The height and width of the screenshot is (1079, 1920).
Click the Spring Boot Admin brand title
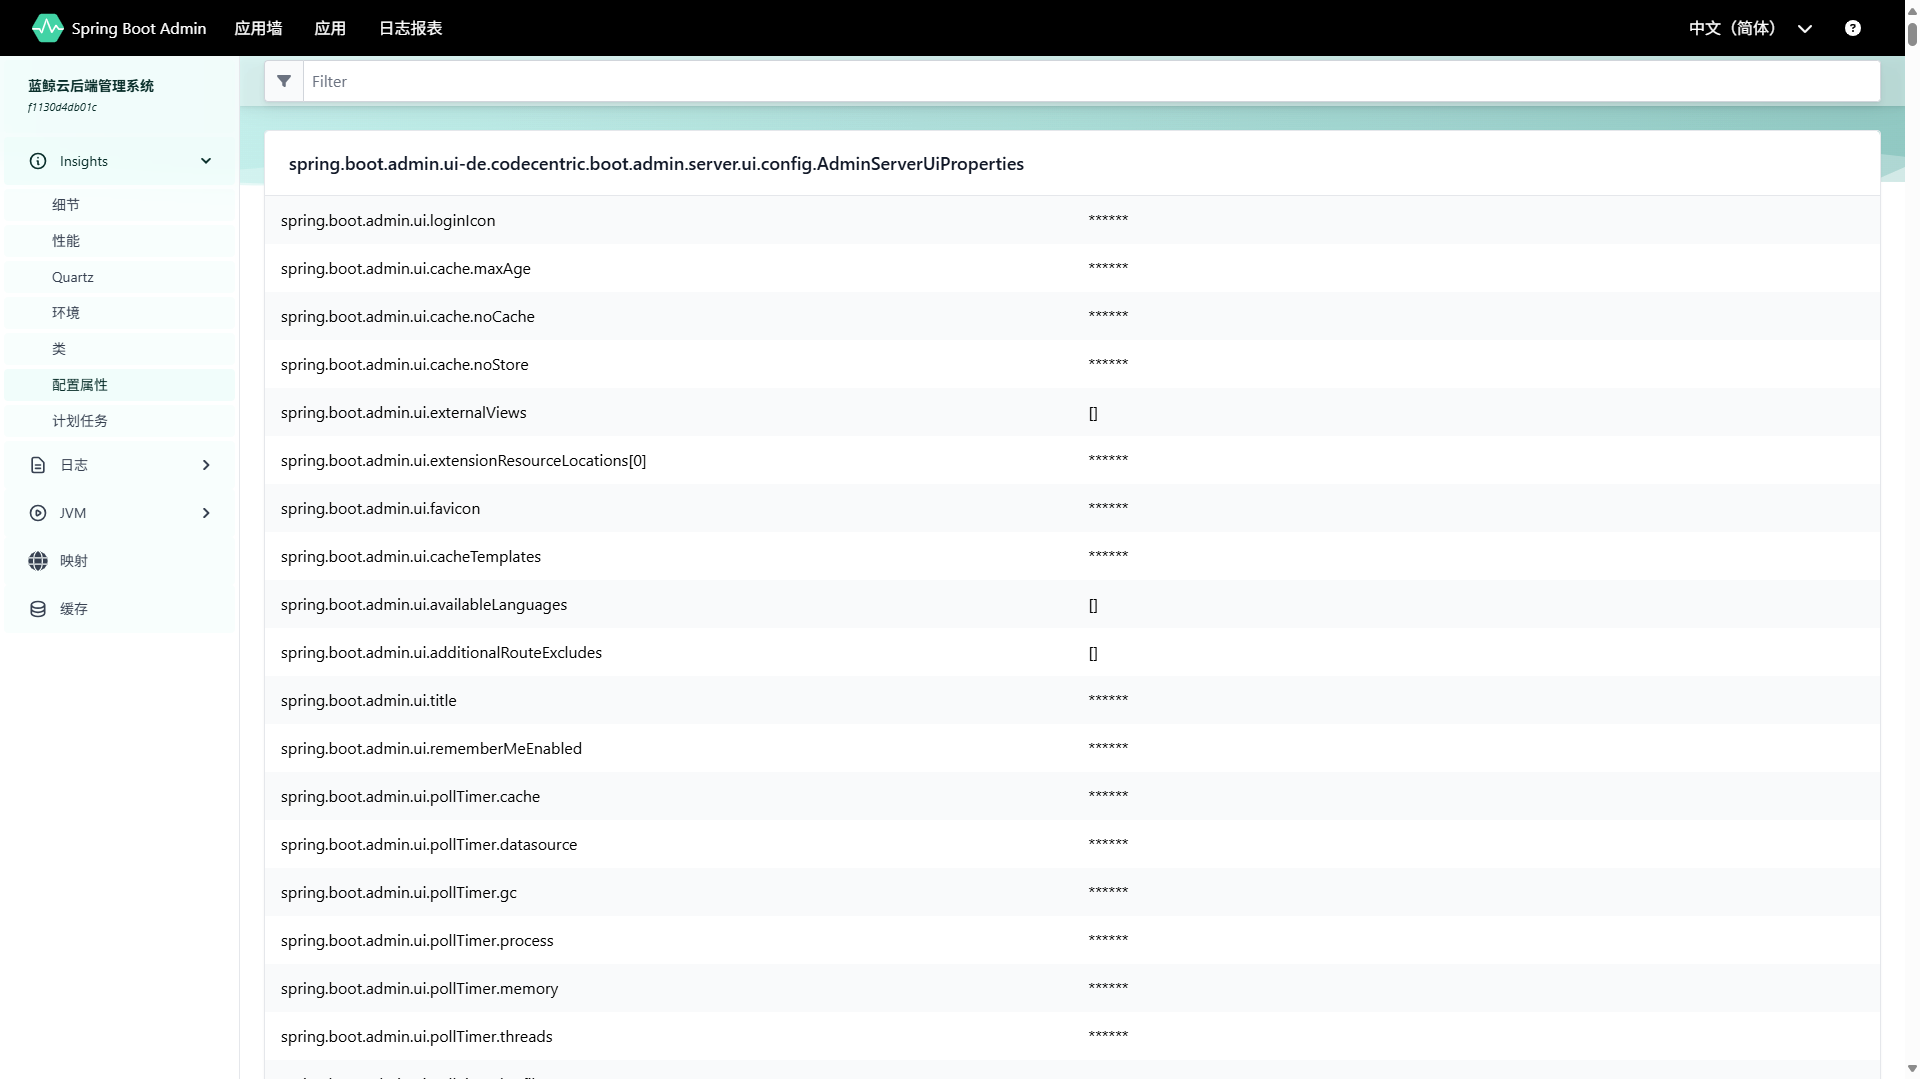coord(139,28)
